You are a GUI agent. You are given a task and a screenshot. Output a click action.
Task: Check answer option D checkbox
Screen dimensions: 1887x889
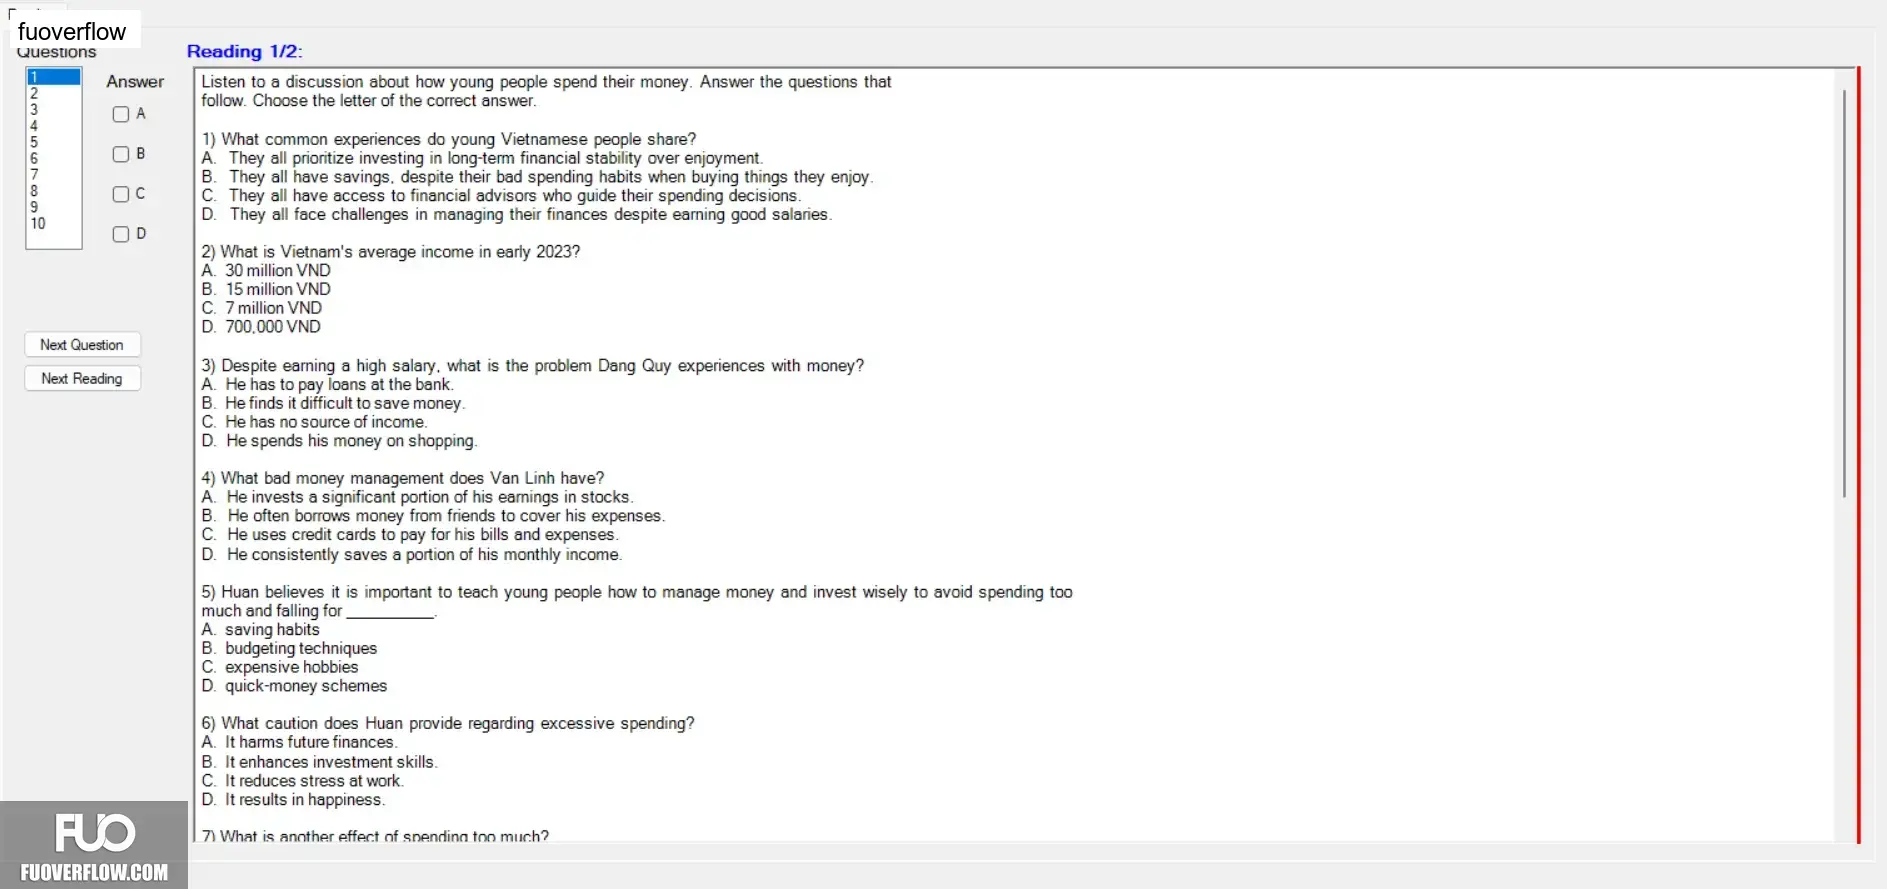tap(121, 234)
